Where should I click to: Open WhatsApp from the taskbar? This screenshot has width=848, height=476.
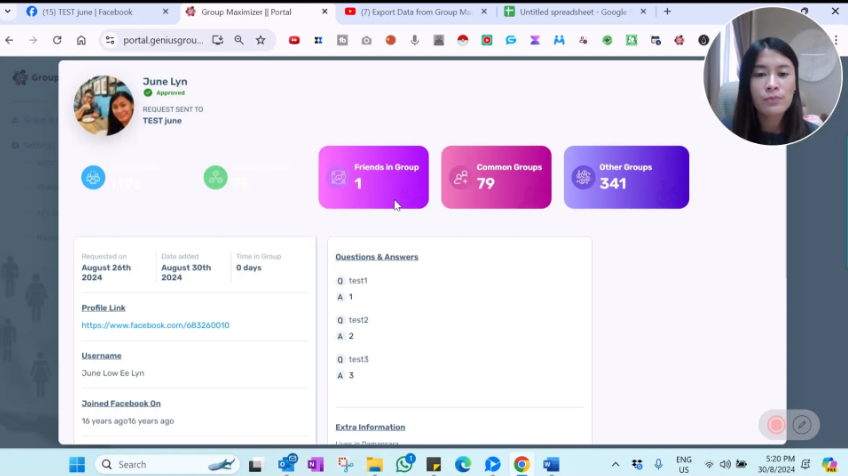[x=404, y=464]
